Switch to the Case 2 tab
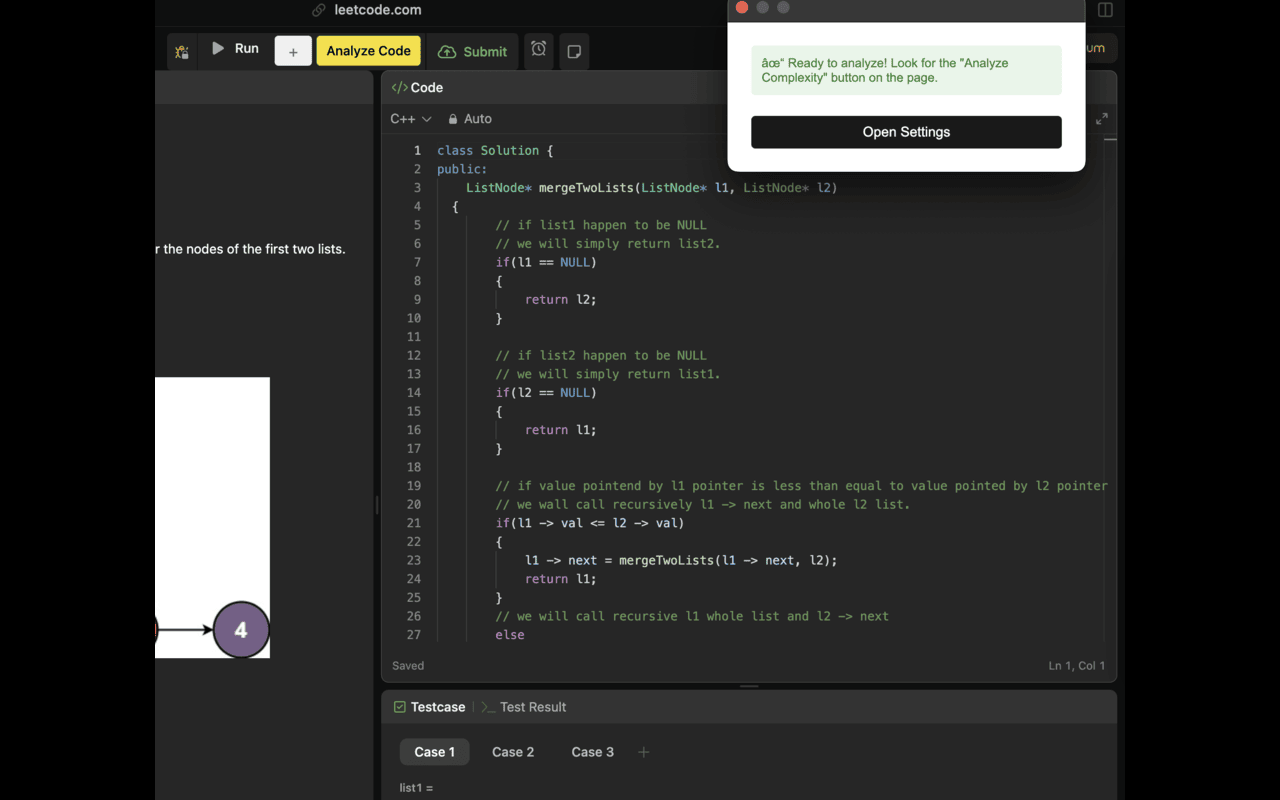Viewport: 1280px width, 800px height. coord(513,752)
